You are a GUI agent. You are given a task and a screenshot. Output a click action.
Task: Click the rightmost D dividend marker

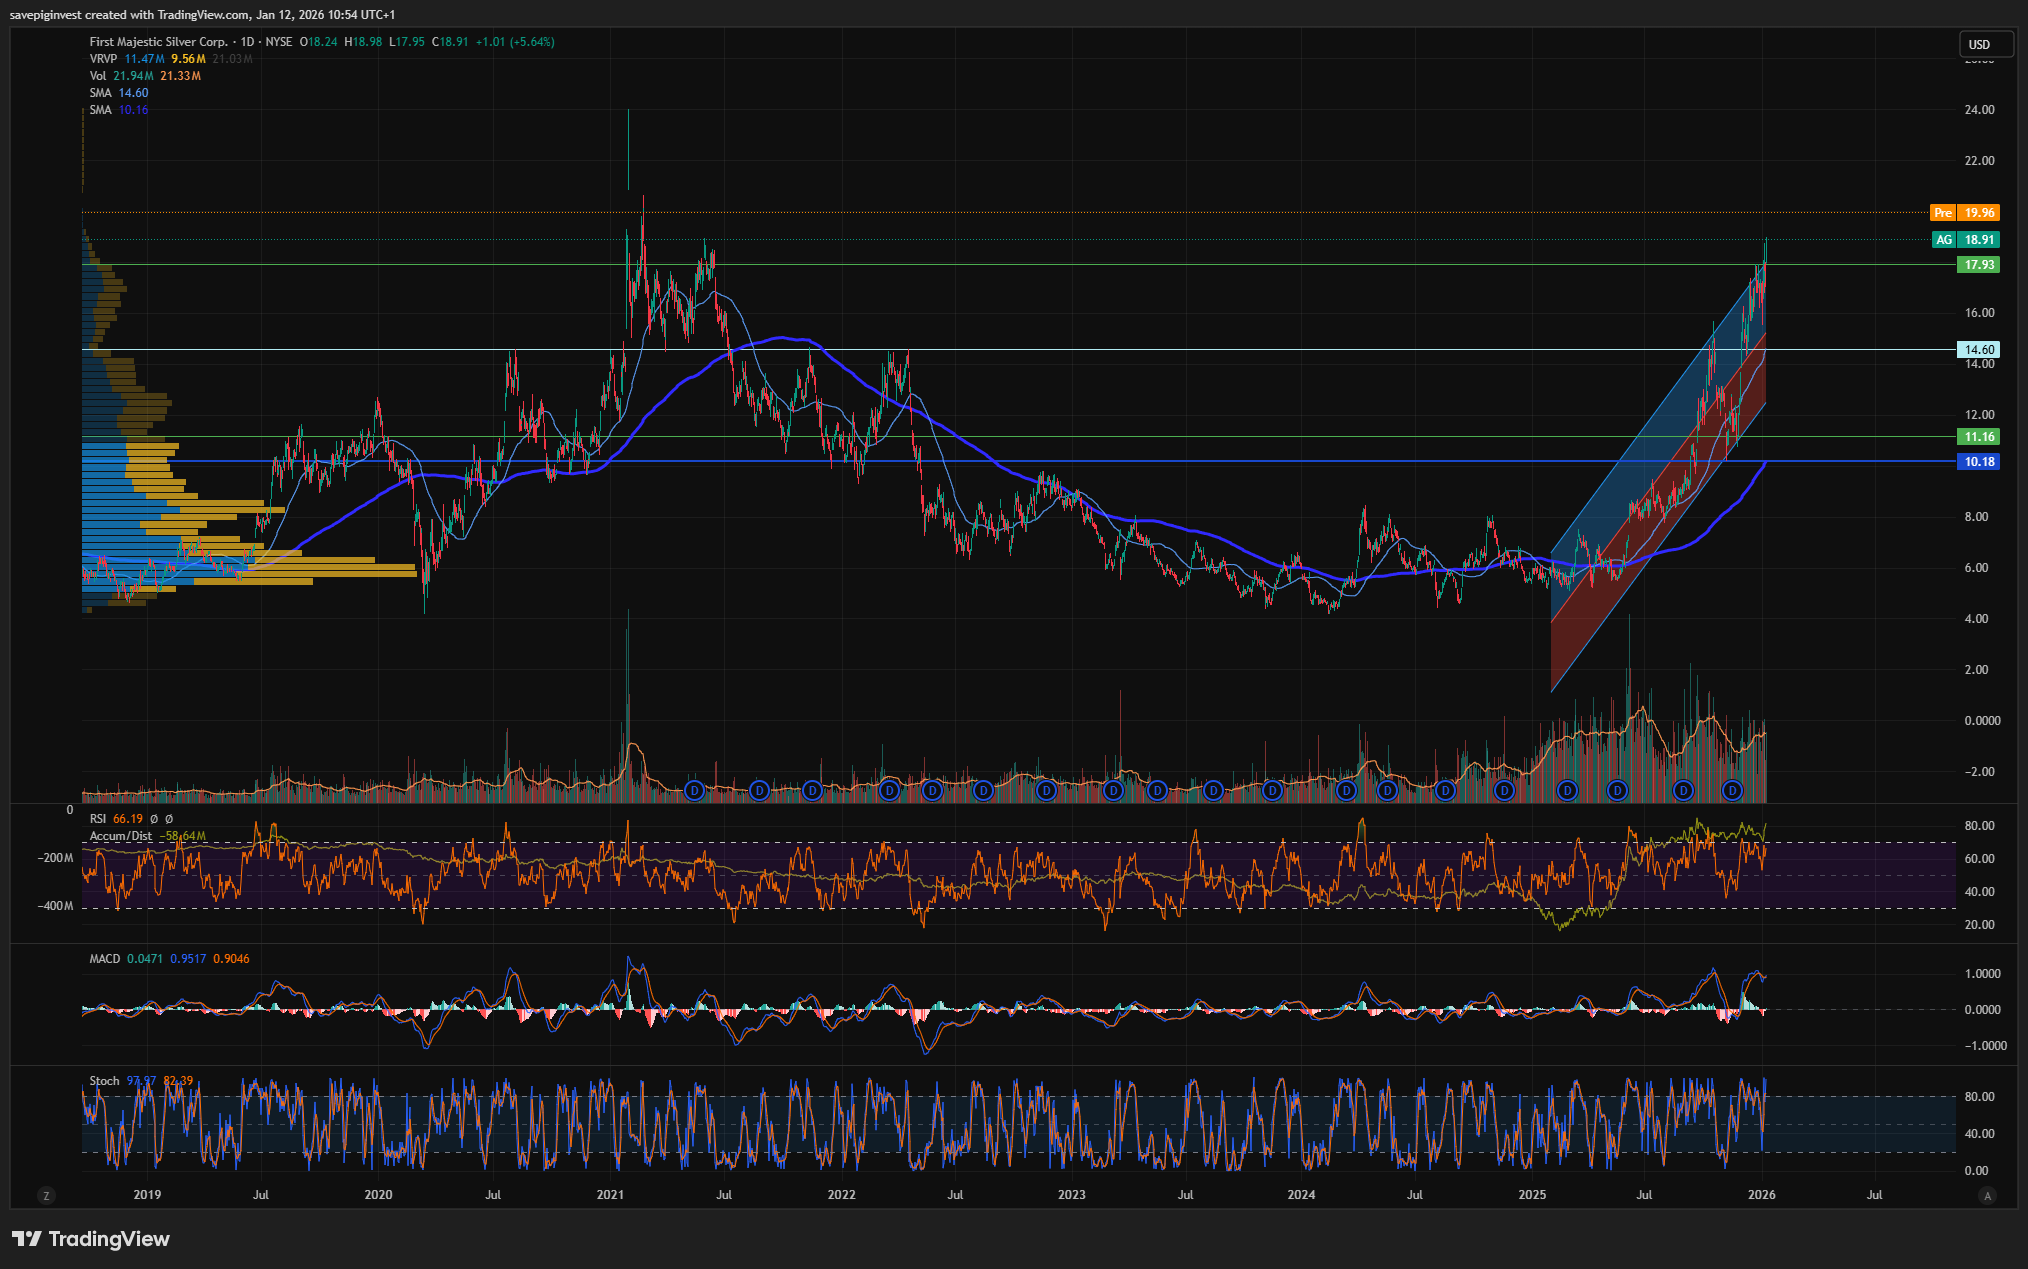(x=1732, y=791)
